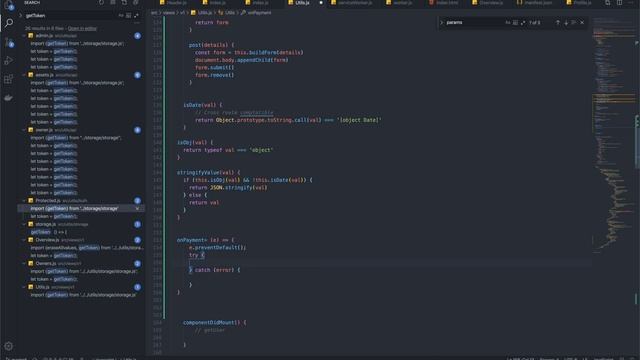
Task: Collapse the owner.js search results group
Action: (x=24, y=130)
